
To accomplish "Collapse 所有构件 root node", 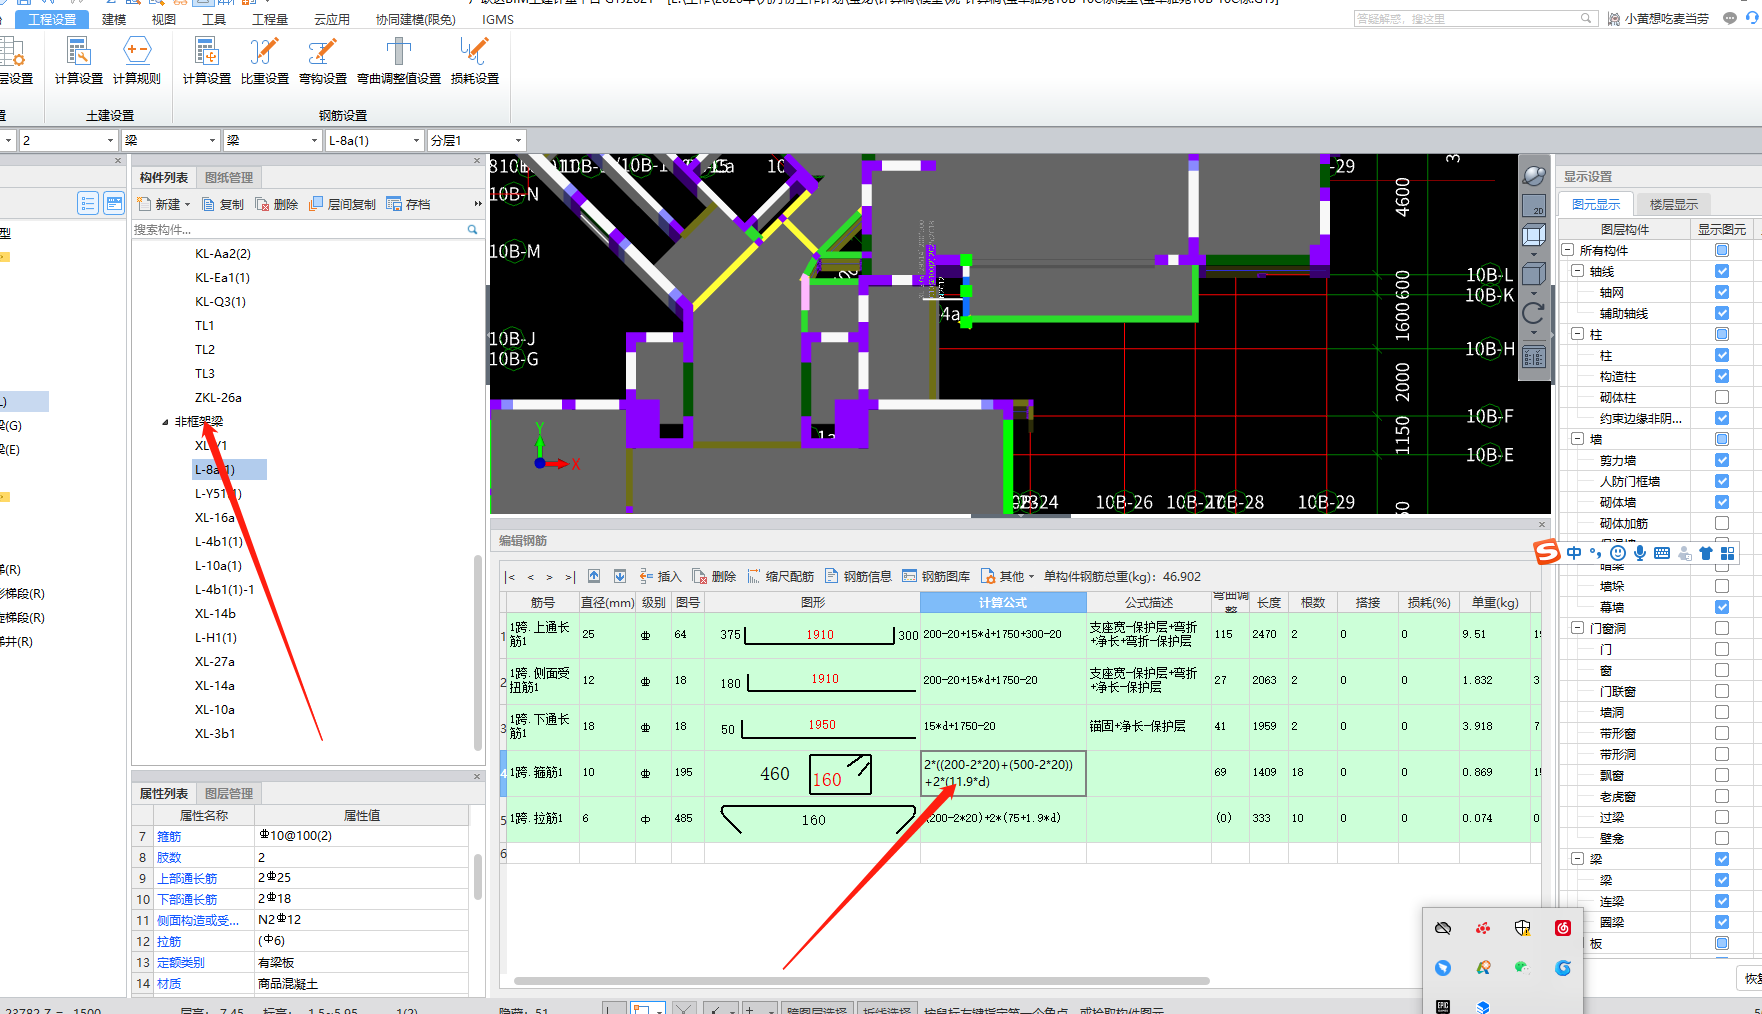I will 1568,250.
